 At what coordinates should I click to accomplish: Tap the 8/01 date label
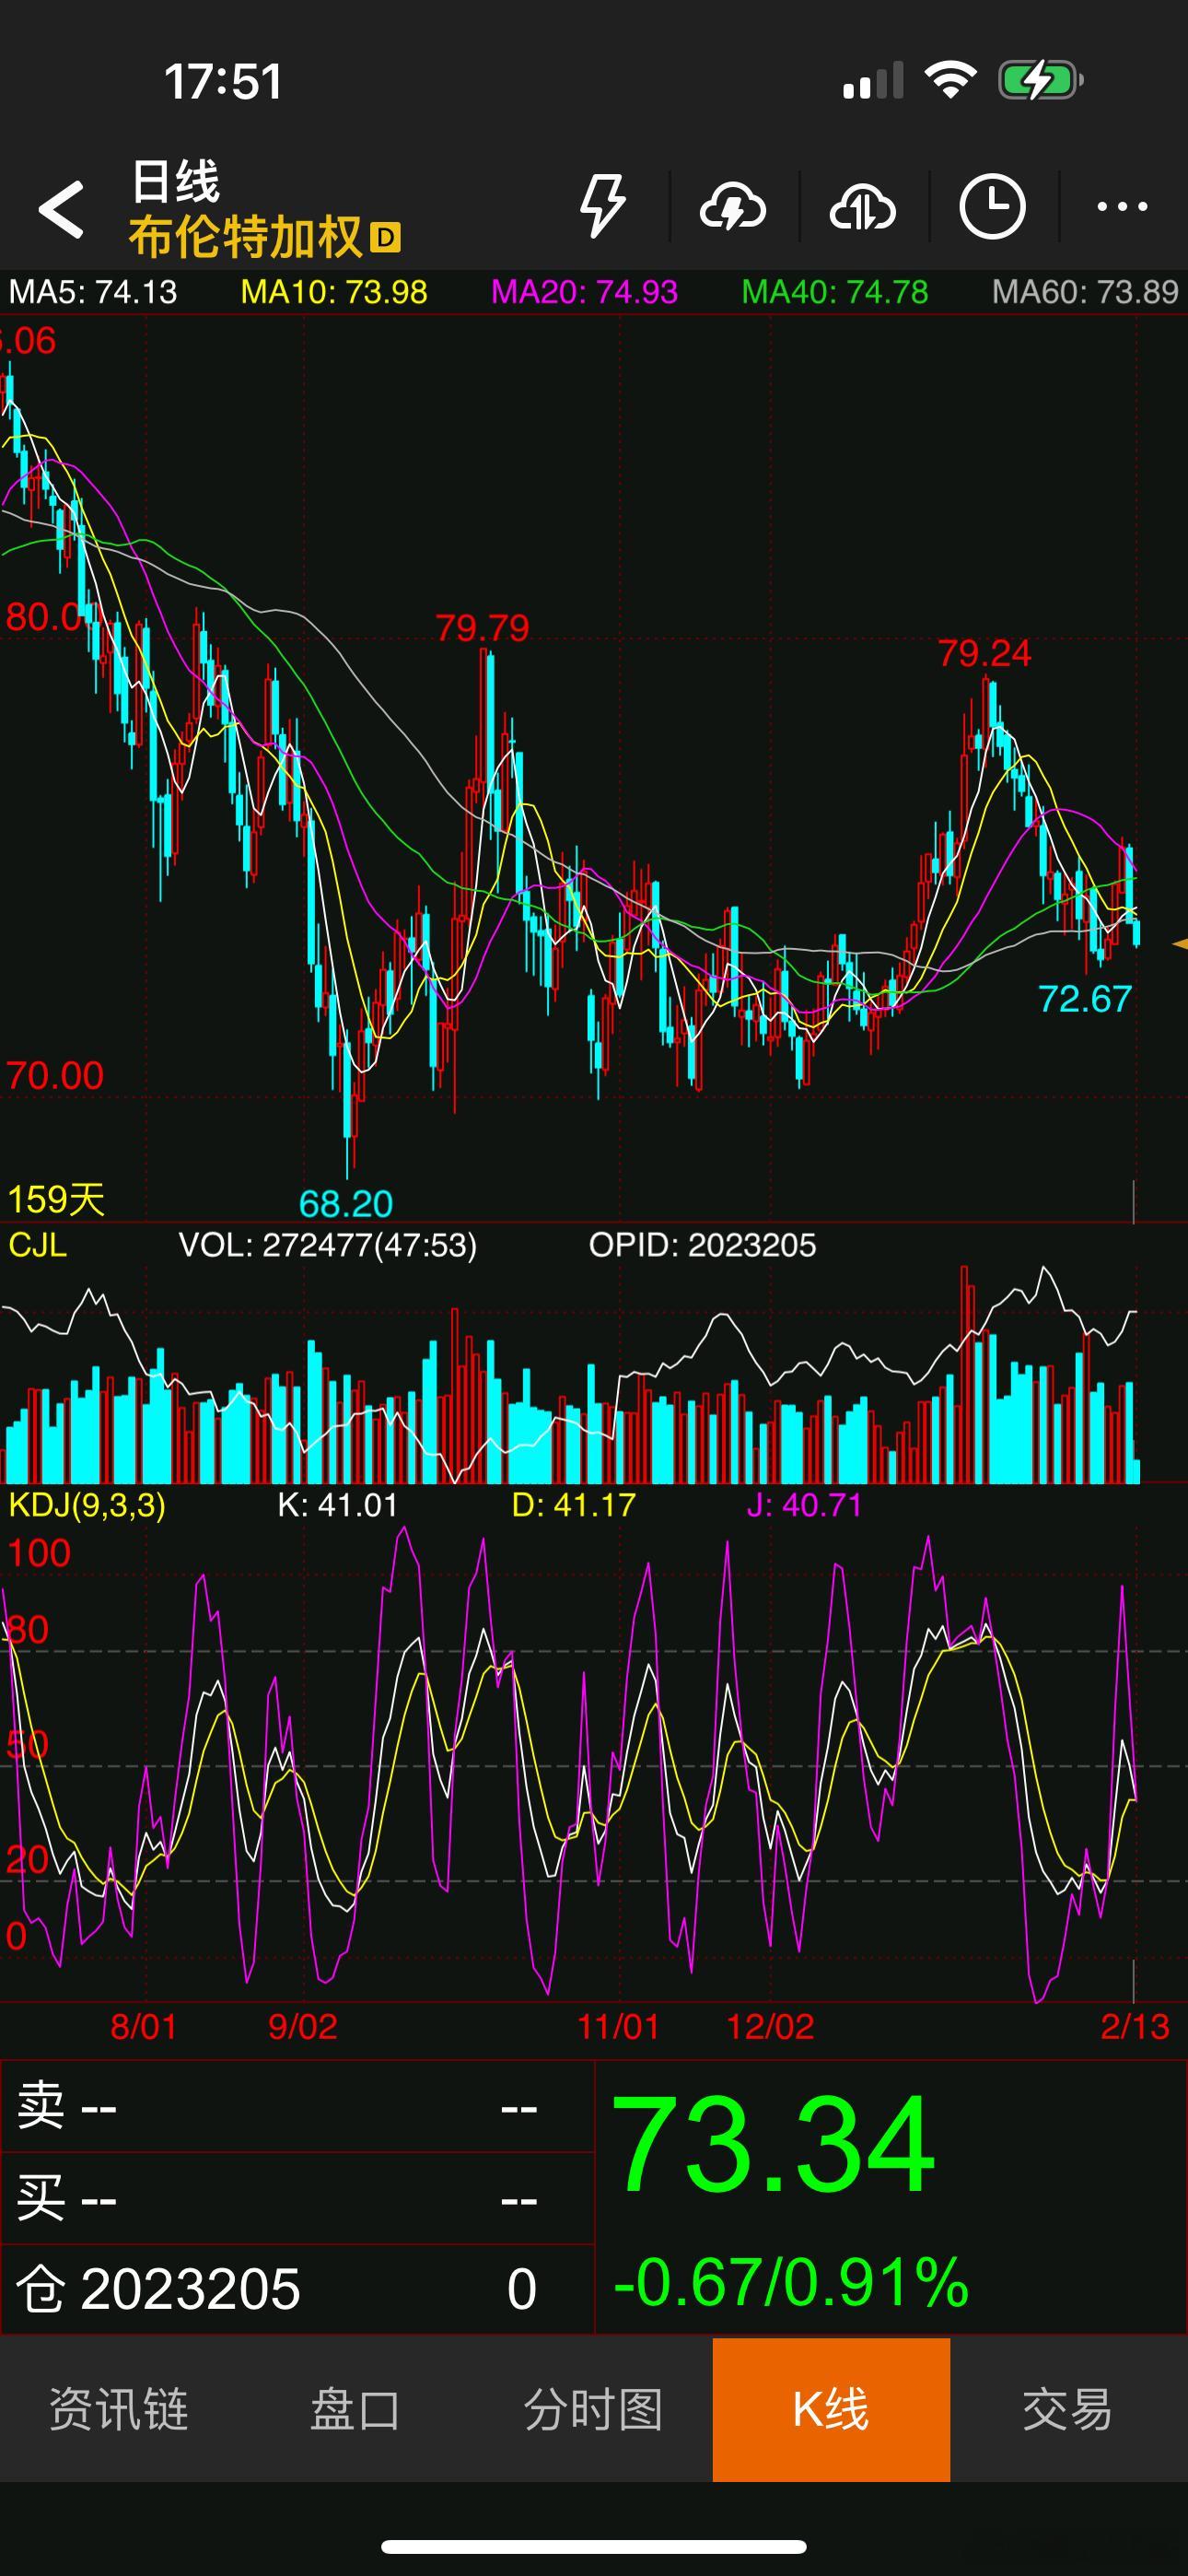coord(144,2027)
